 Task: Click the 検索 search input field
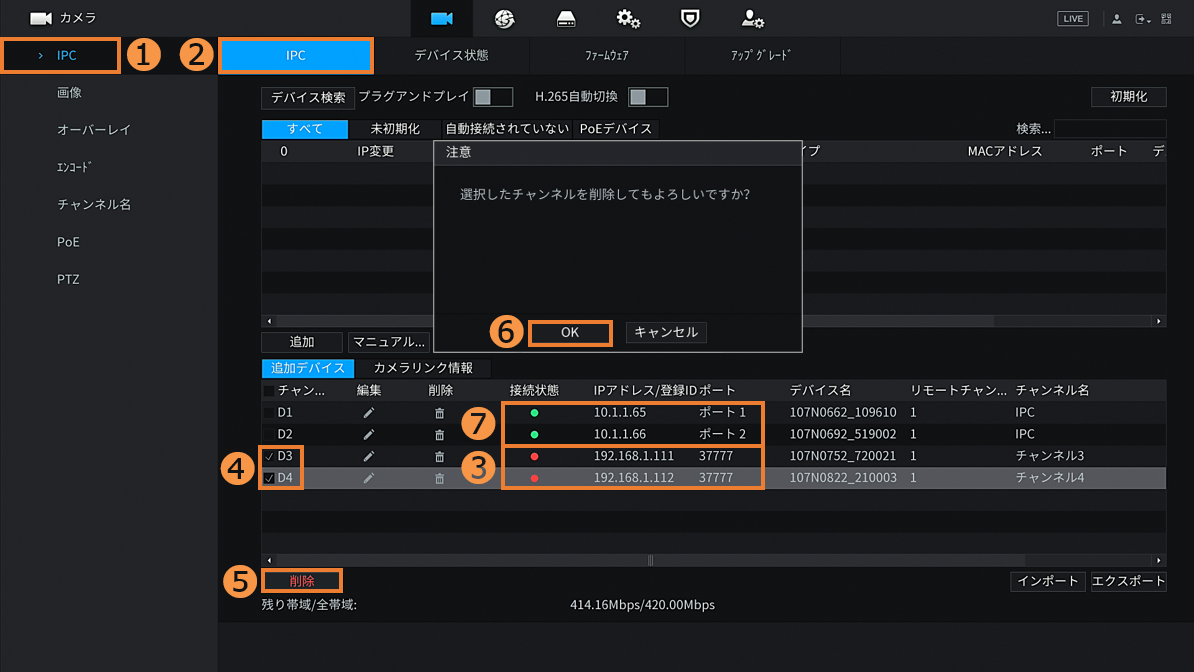(x=1109, y=129)
